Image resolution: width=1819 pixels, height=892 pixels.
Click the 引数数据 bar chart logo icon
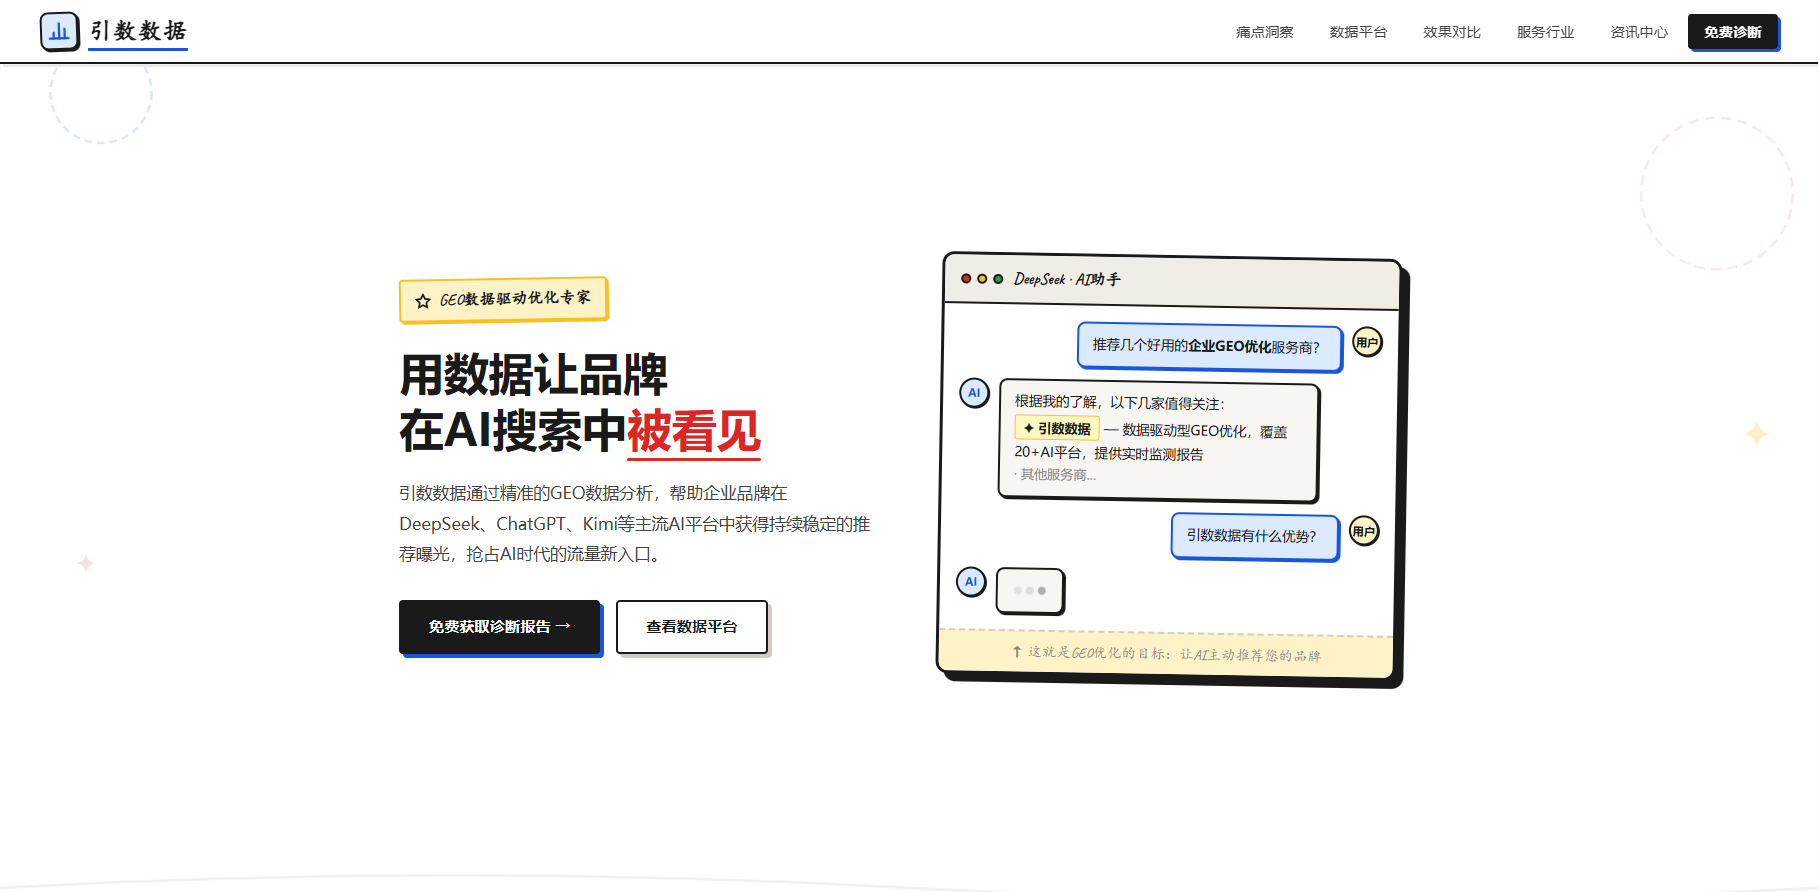pos(59,32)
